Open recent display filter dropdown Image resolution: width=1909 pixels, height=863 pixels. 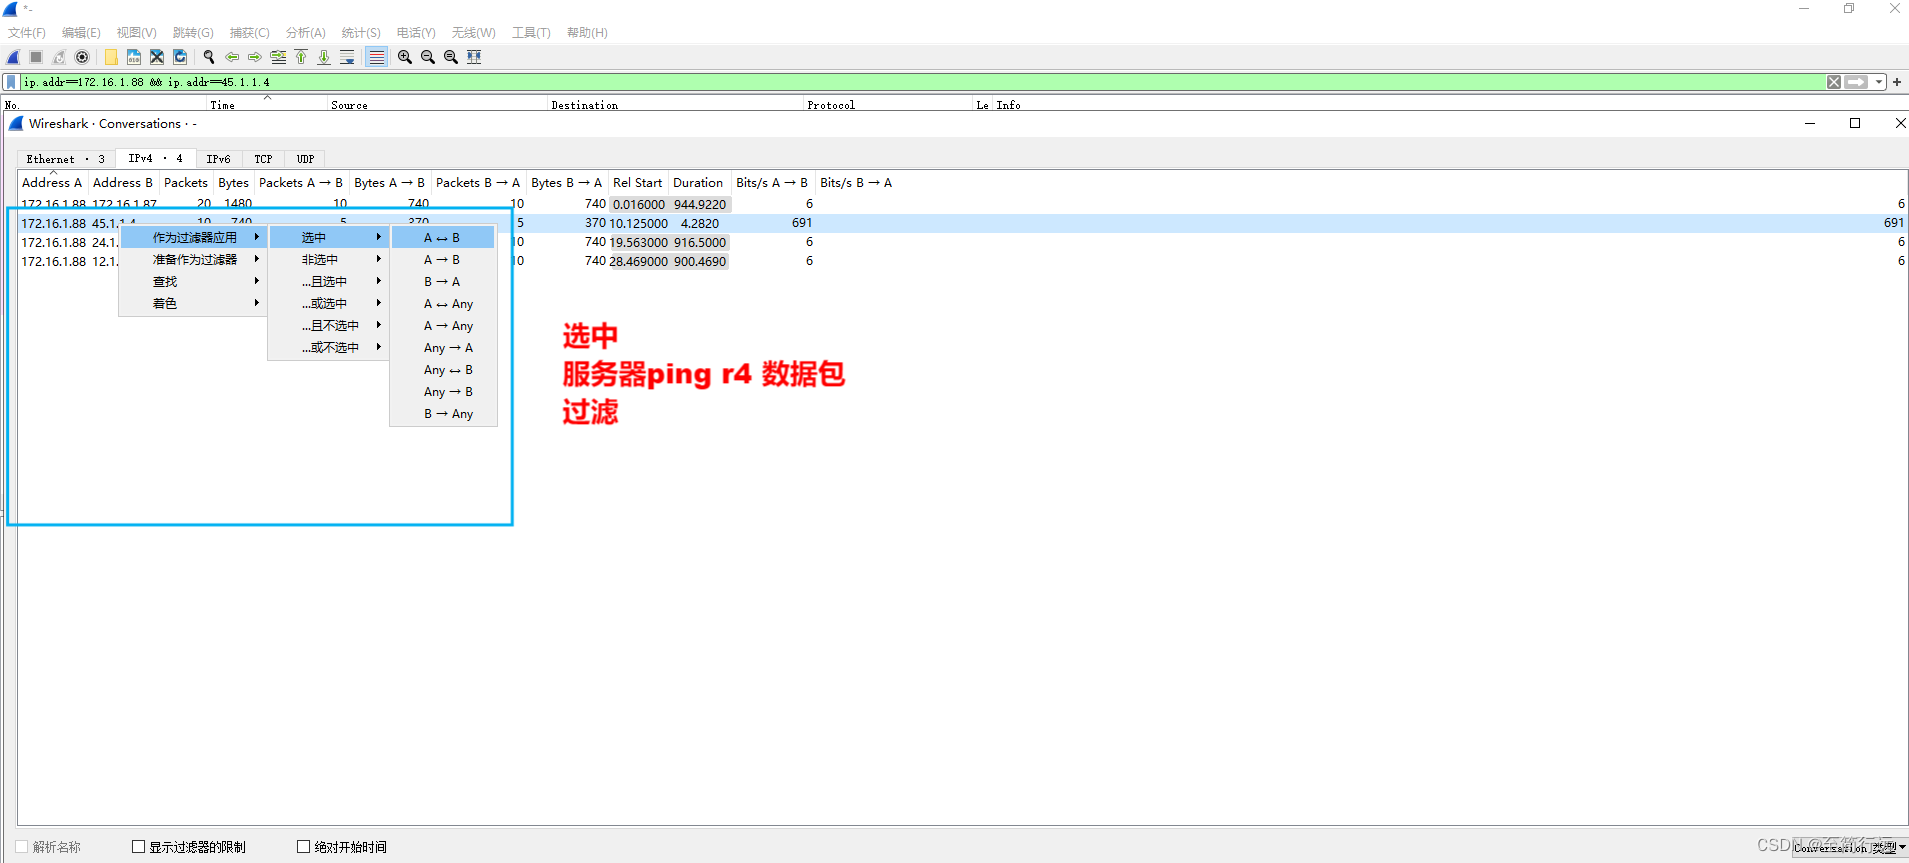1879,82
